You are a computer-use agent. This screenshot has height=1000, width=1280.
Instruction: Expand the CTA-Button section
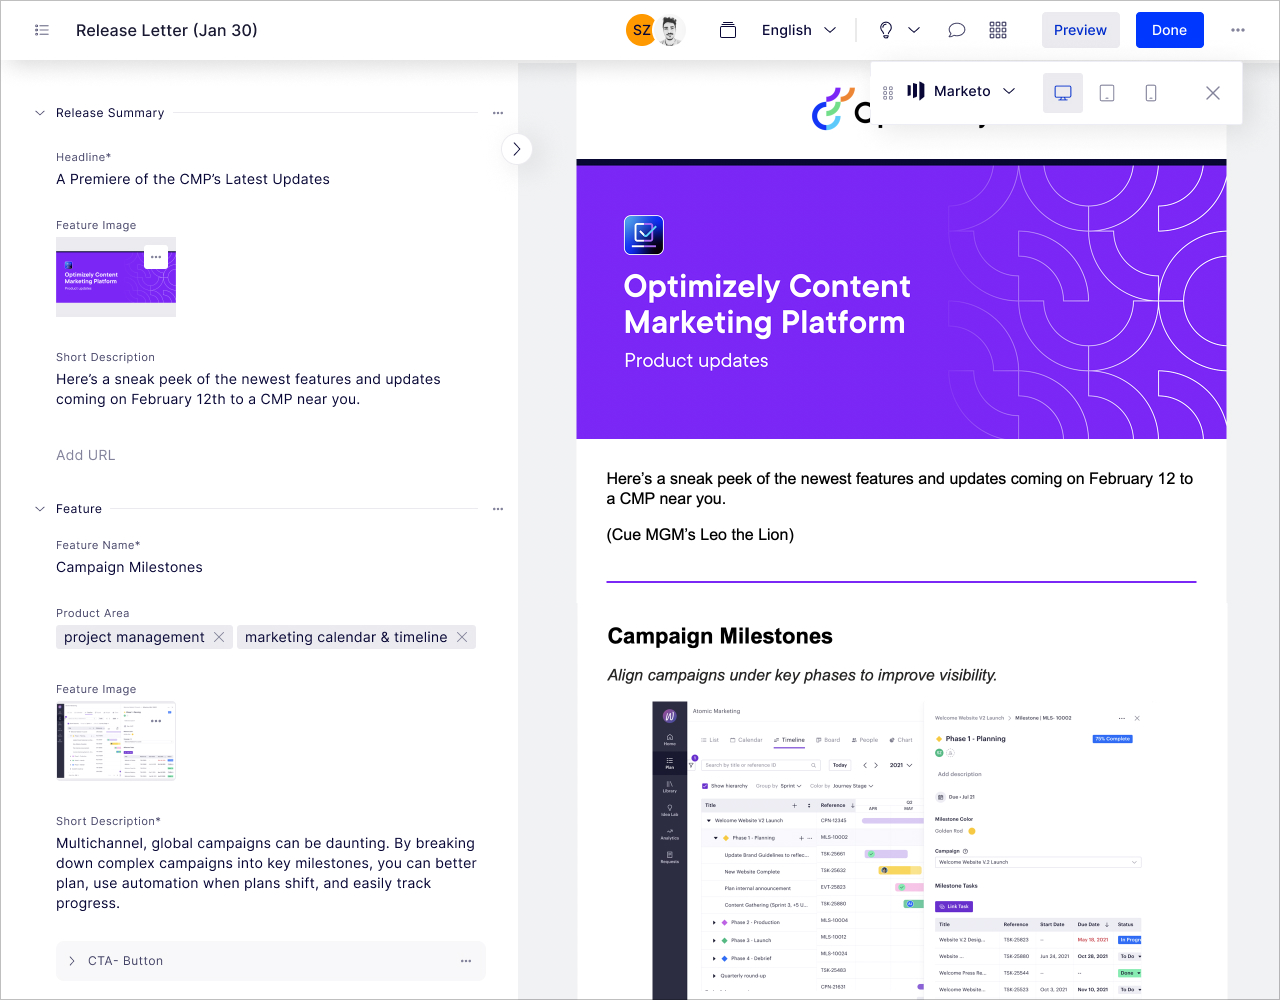71,960
